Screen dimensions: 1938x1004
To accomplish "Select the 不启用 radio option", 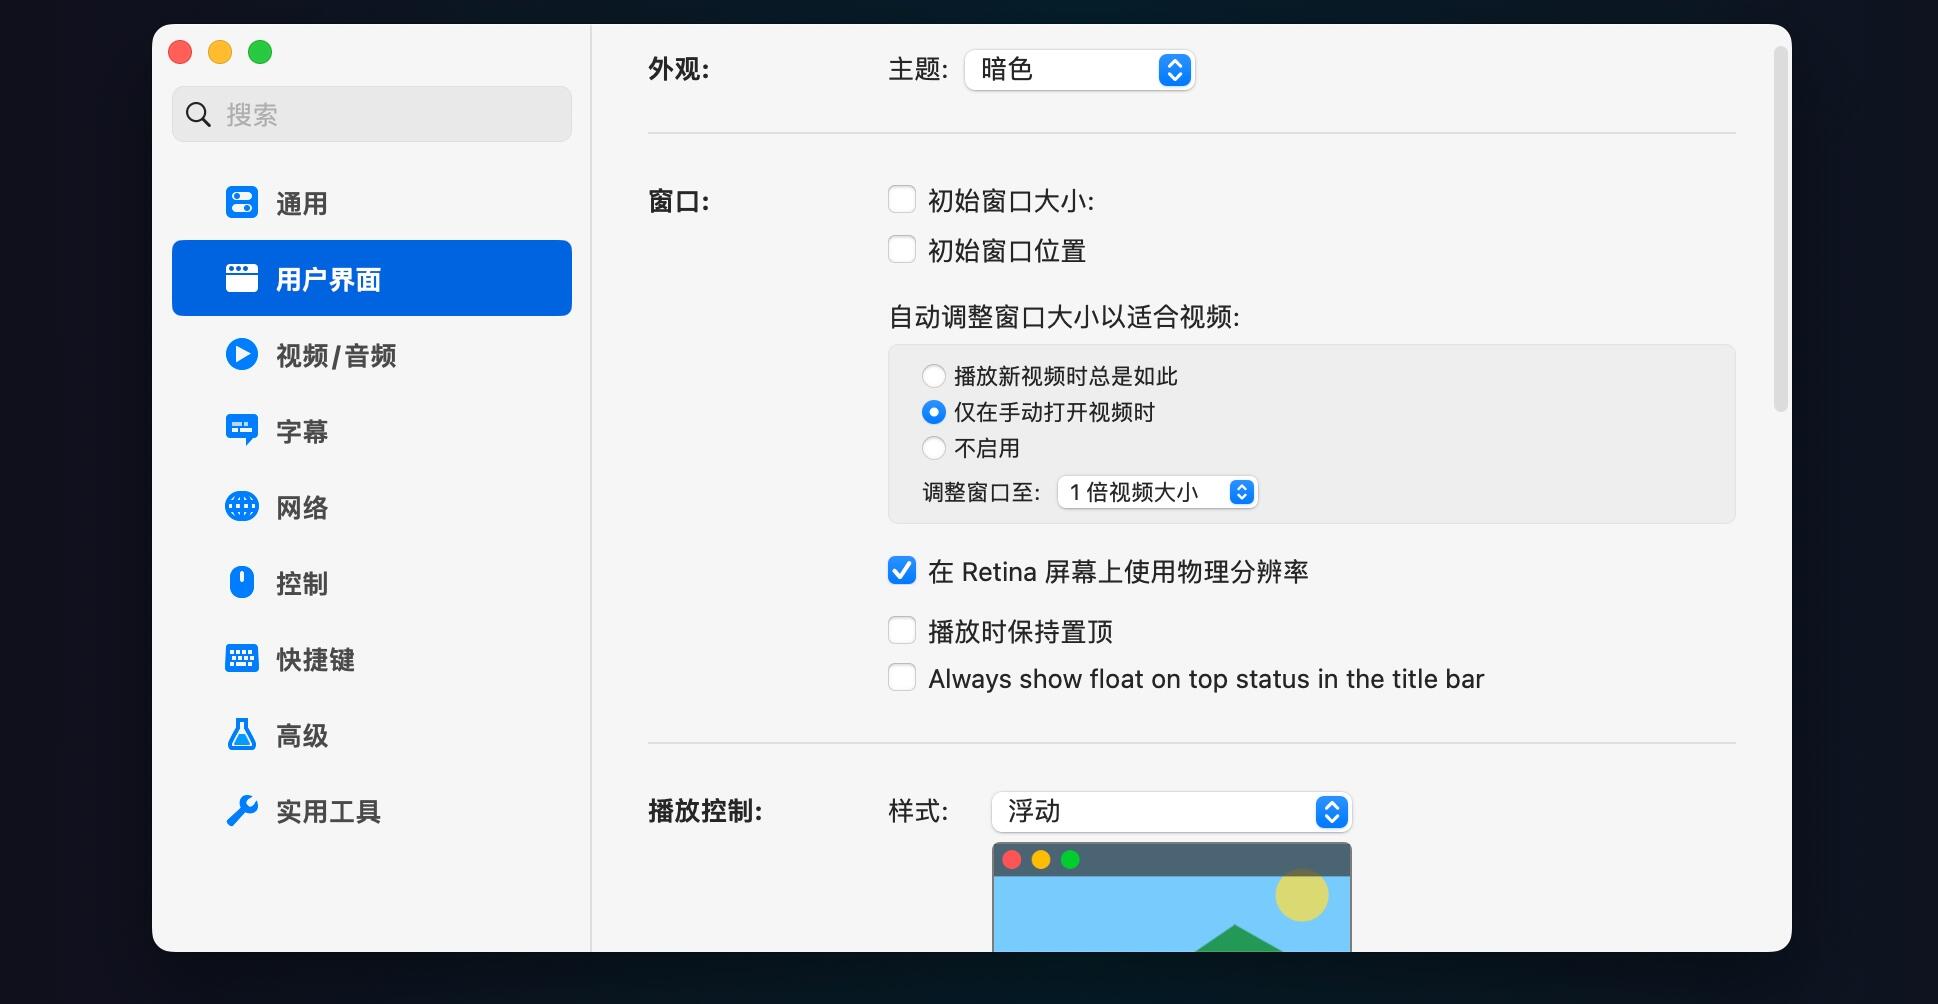I will coord(934,448).
